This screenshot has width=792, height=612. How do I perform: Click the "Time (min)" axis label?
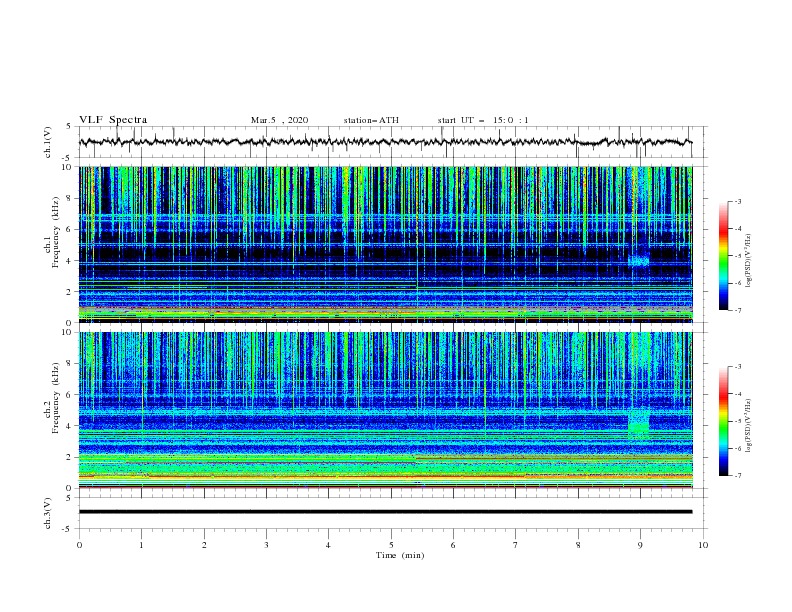pos(400,555)
